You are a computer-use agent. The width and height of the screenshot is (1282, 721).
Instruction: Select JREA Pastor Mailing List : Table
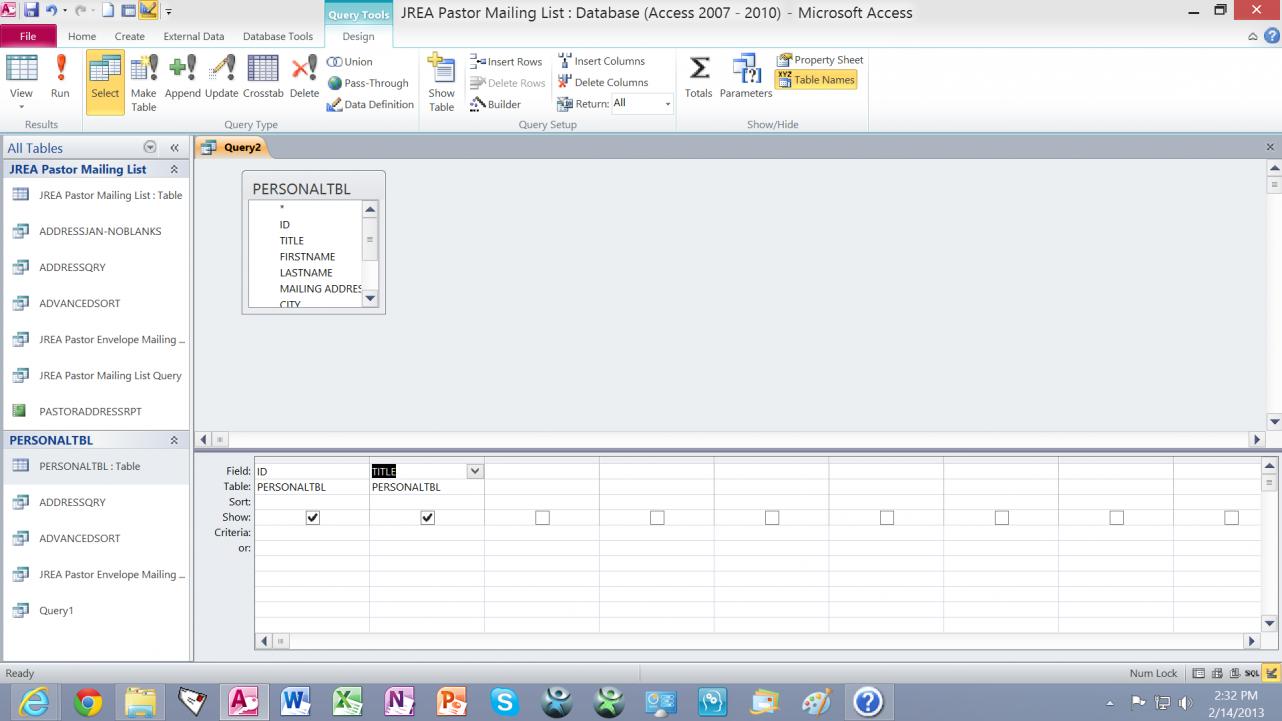pos(96,195)
